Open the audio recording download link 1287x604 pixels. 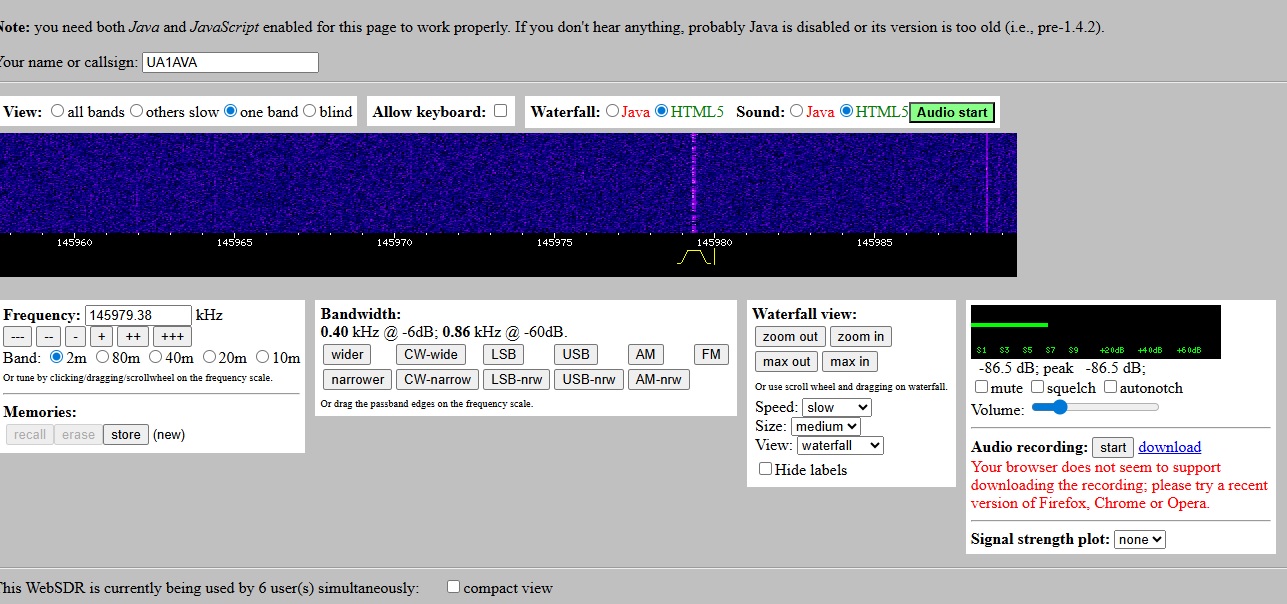click(x=1169, y=447)
